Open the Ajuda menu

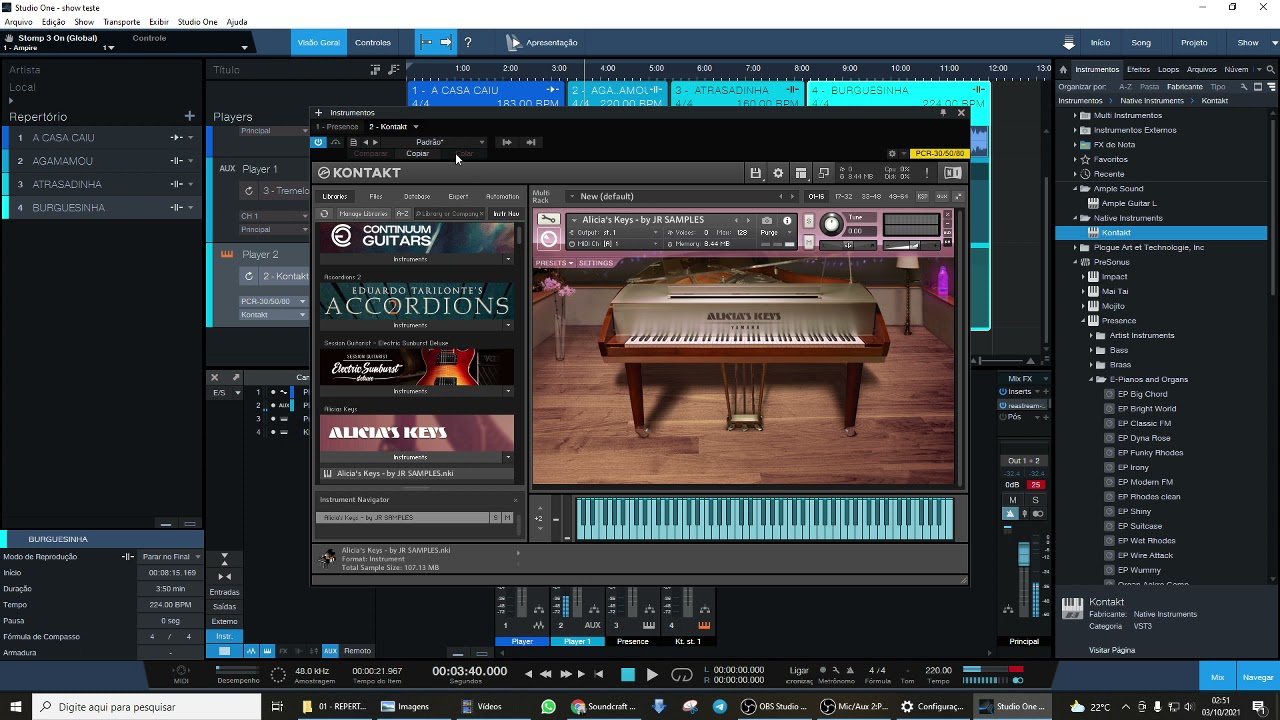(x=237, y=22)
